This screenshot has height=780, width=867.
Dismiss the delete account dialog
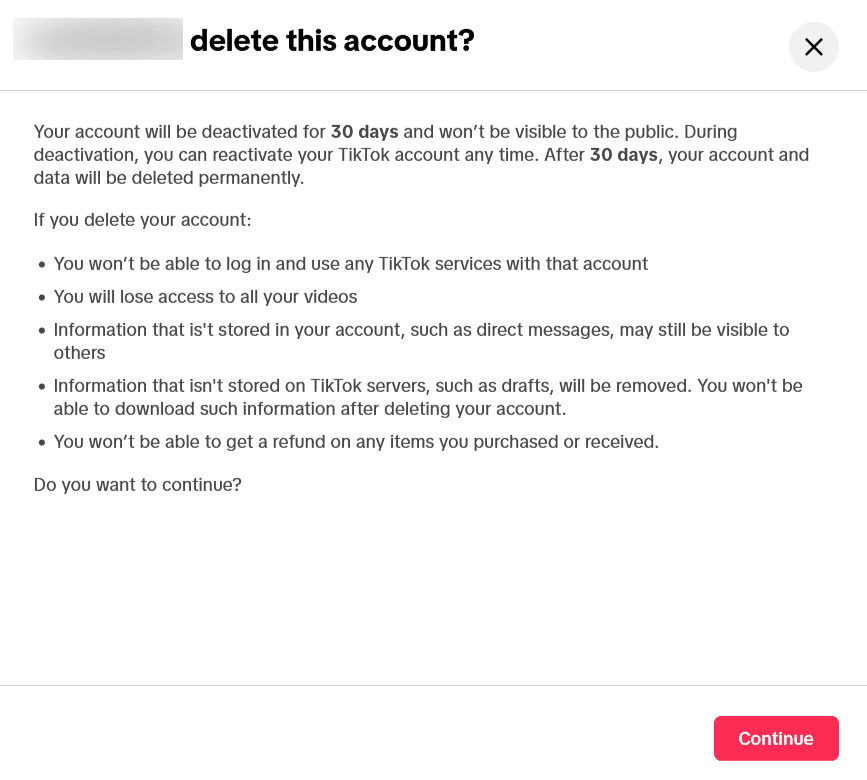tap(813, 47)
